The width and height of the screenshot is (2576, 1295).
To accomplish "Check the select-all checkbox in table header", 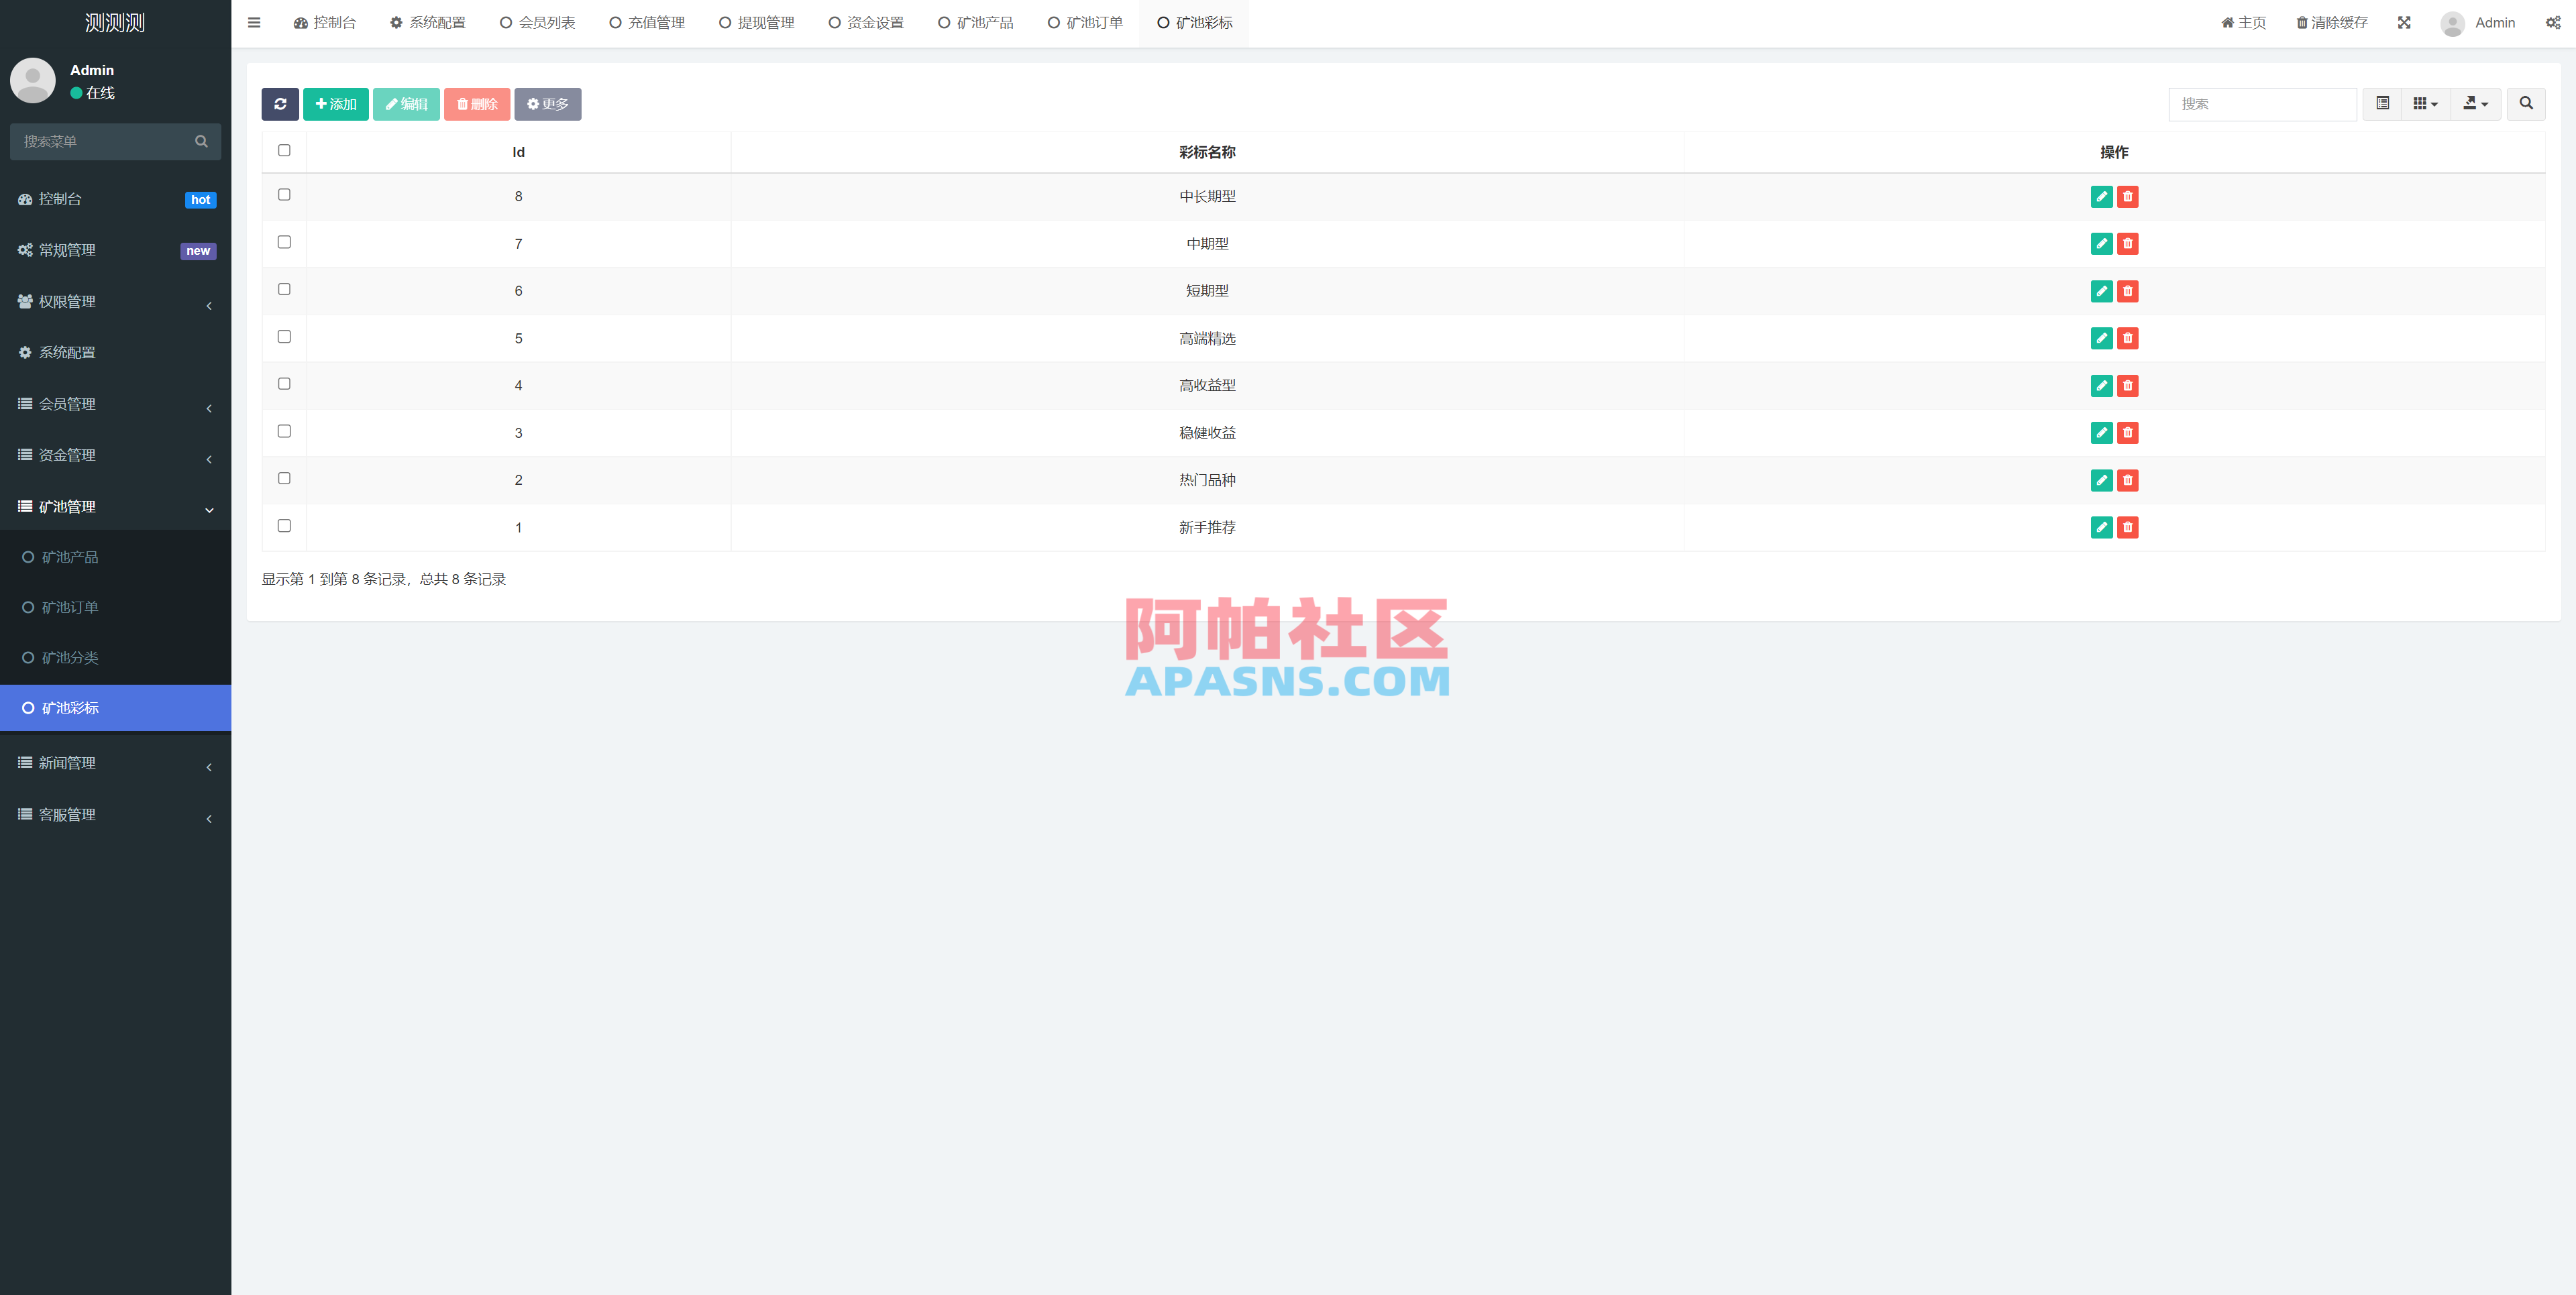I will pyautogui.click(x=284, y=150).
